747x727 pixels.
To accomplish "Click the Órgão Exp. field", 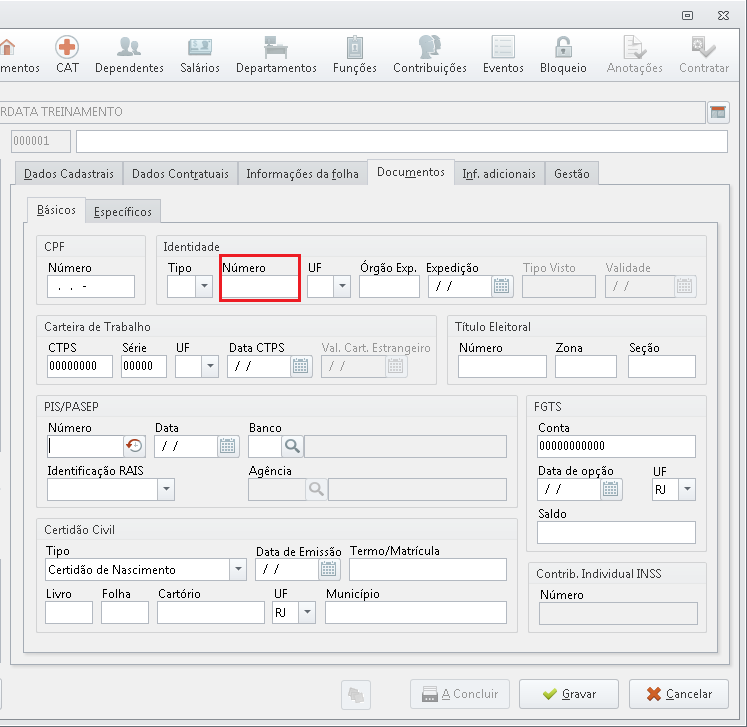I will coord(389,286).
